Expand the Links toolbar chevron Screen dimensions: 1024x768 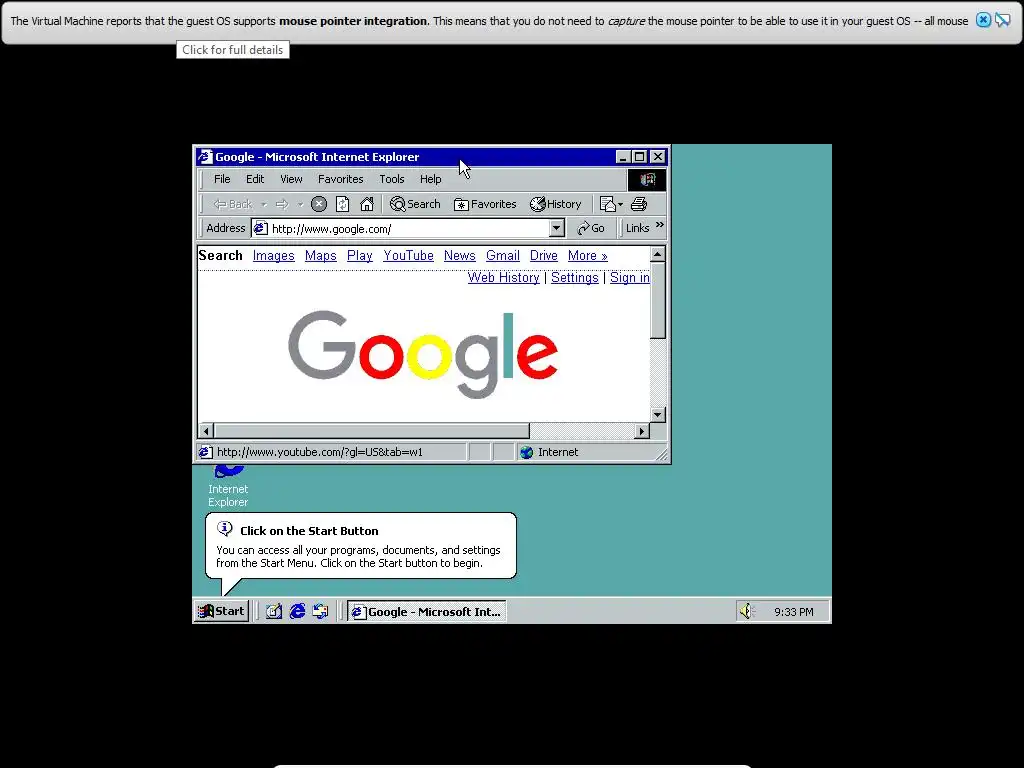pyautogui.click(x=660, y=225)
